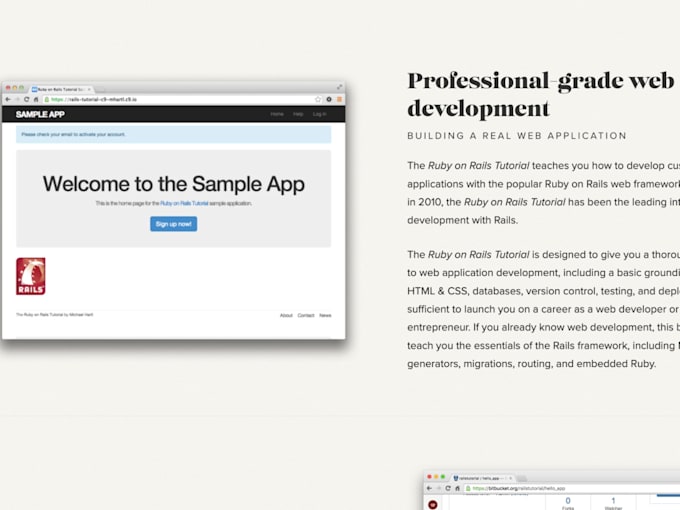Click the red Rails logo image
The image size is (680, 510).
tap(31, 276)
